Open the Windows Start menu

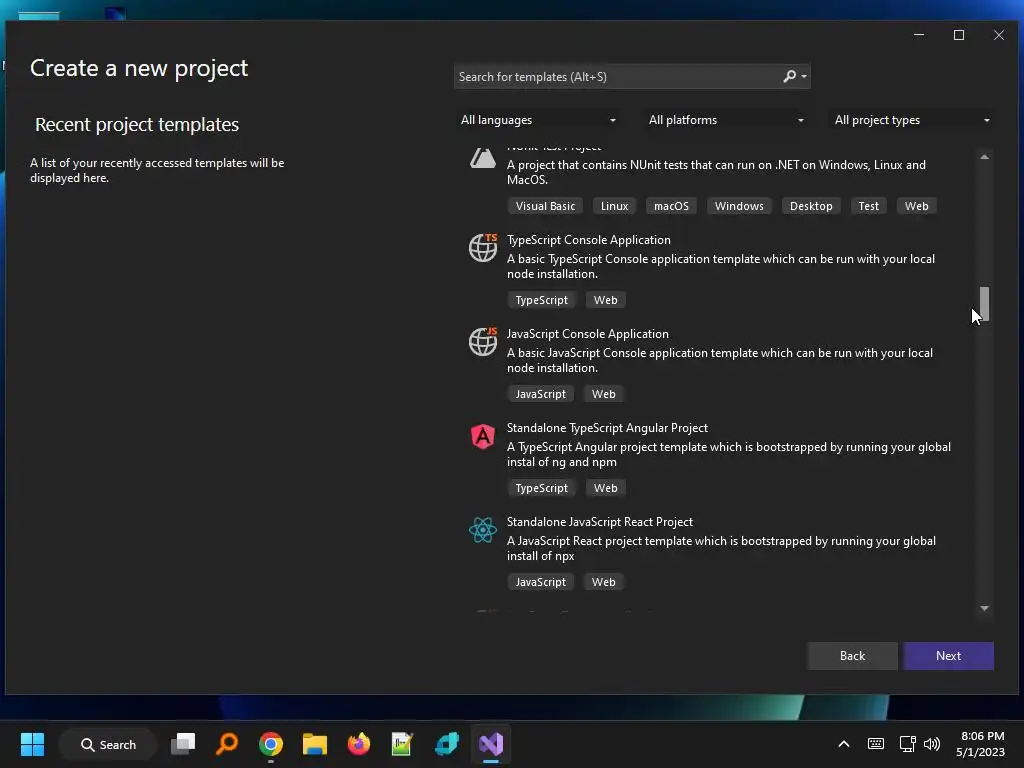(32, 744)
